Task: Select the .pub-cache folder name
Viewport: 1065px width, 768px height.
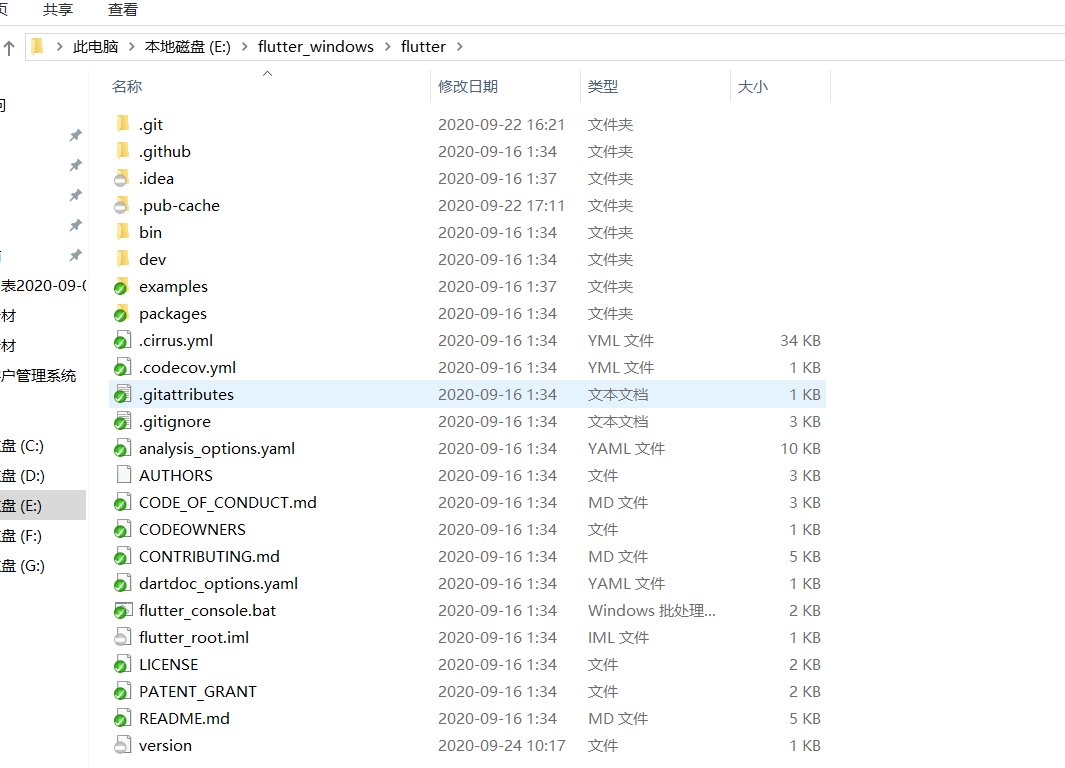Action: pyautogui.click(x=179, y=206)
